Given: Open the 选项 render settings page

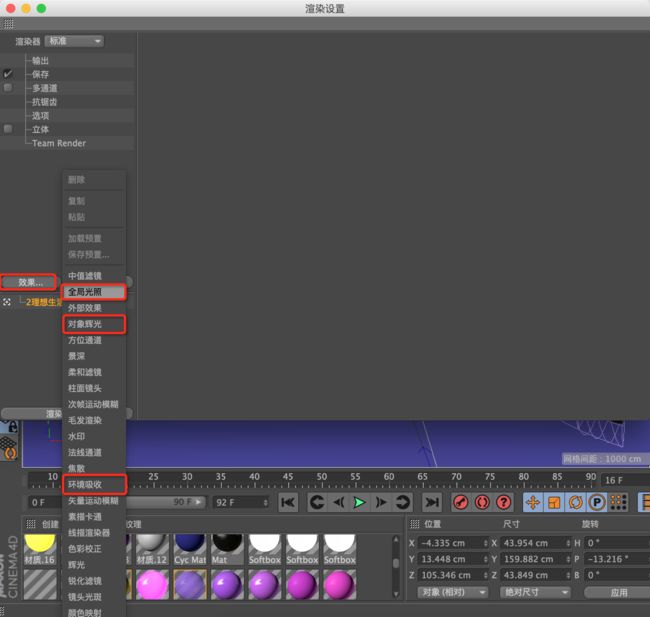Looking at the screenshot, I should point(40,115).
